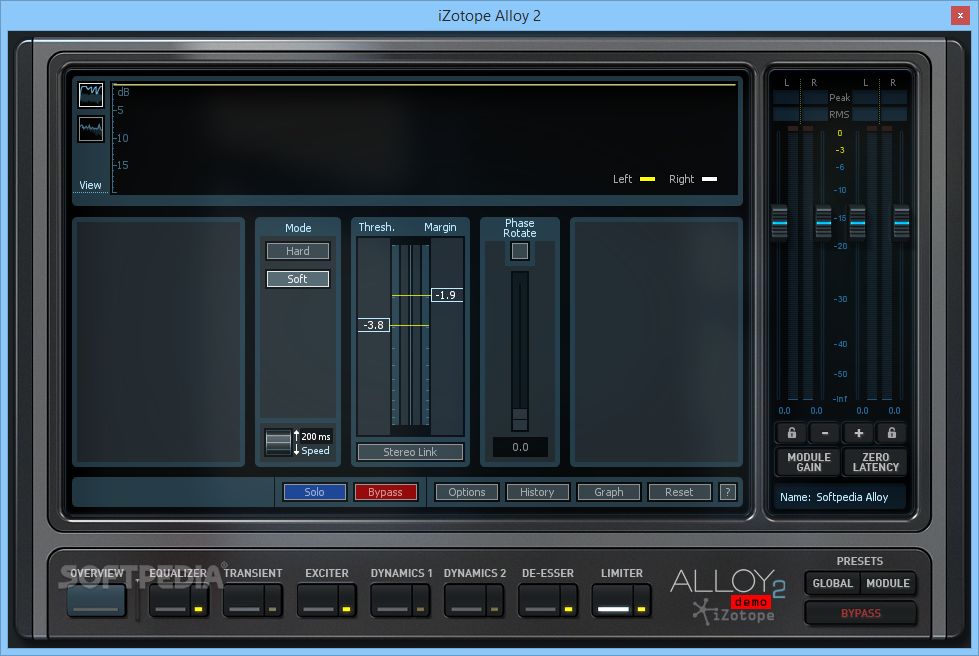
Task: Open the Options dialog
Action: tap(466, 492)
